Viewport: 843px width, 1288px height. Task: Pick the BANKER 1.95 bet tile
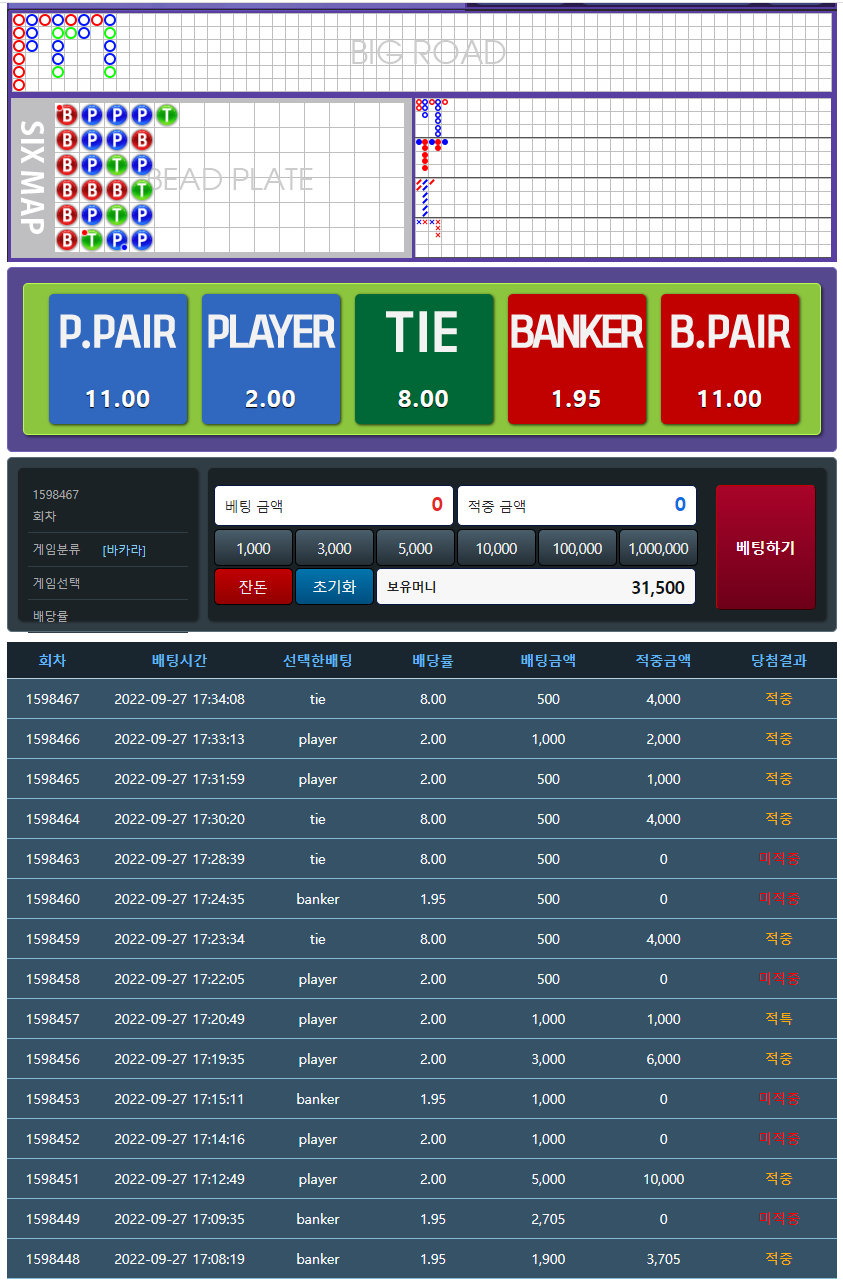(x=577, y=359)
